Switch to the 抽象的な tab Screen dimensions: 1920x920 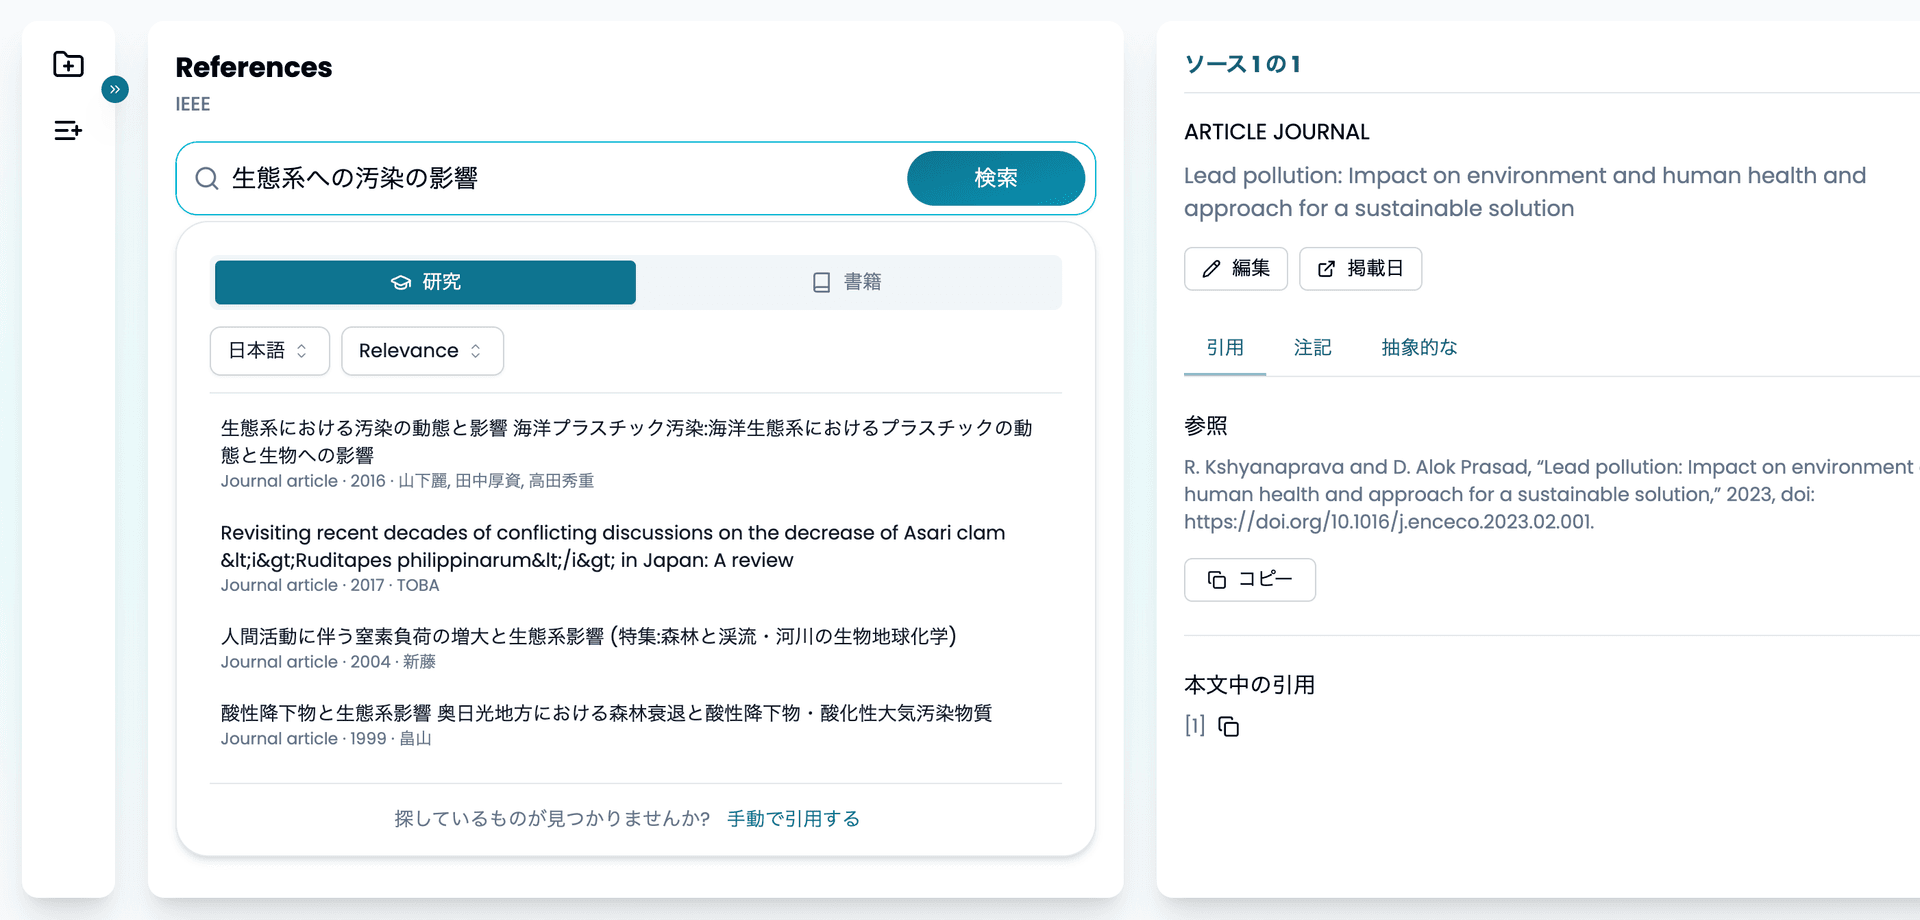pos(1419,347)
